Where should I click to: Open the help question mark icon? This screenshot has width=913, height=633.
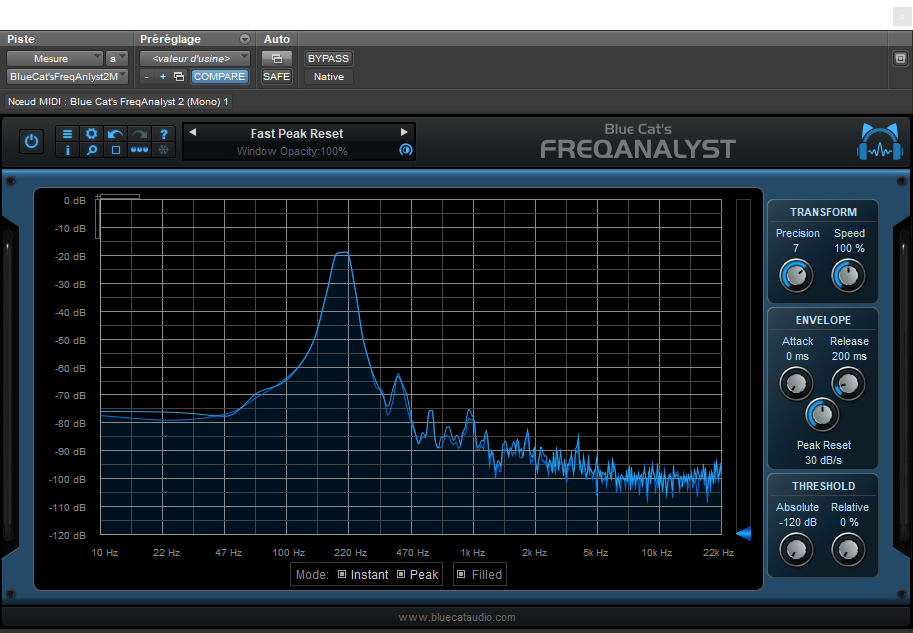(163, 134)
